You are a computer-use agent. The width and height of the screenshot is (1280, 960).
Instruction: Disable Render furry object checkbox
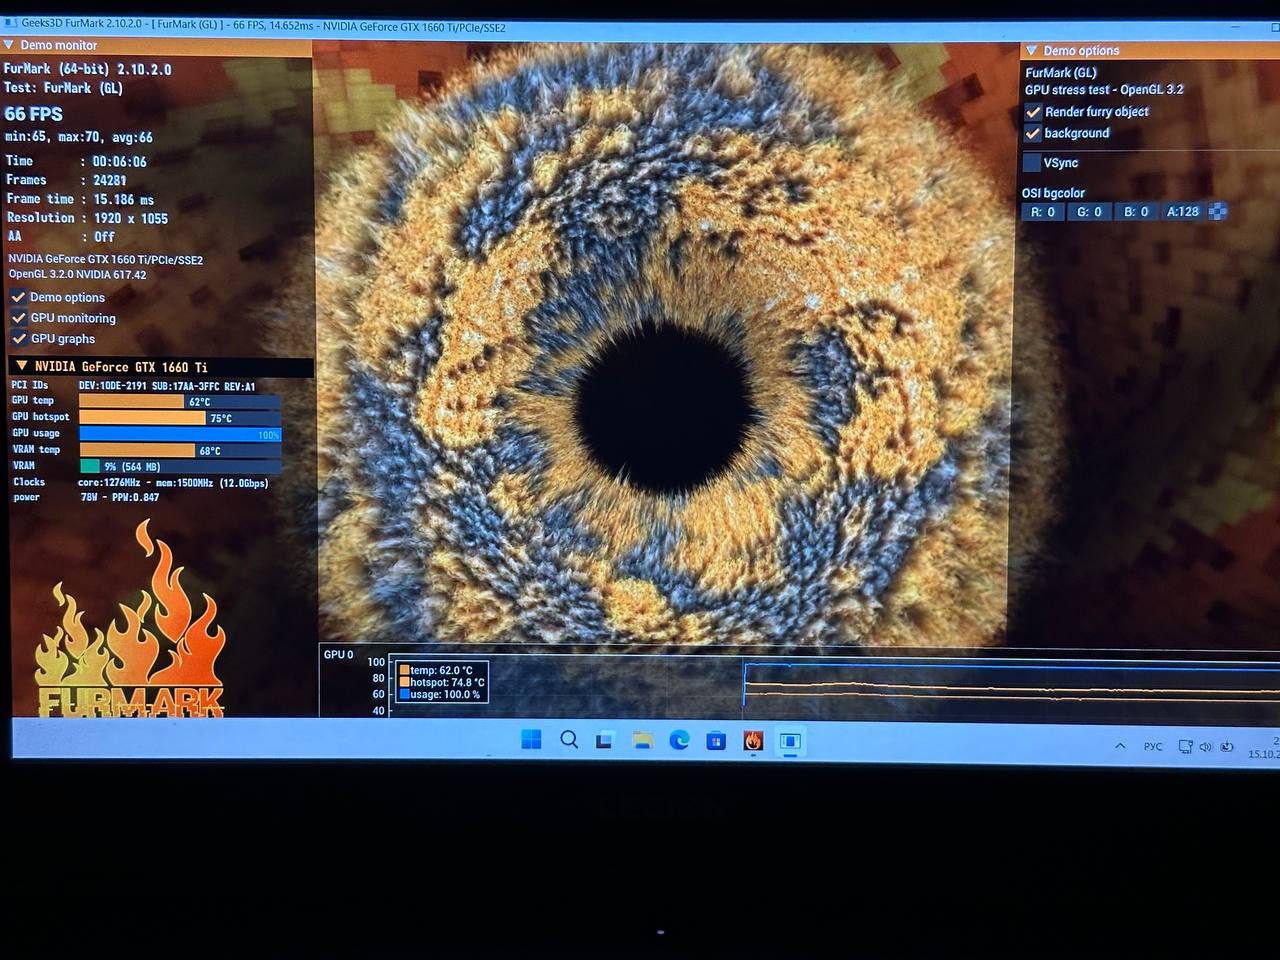point(1033,112)
